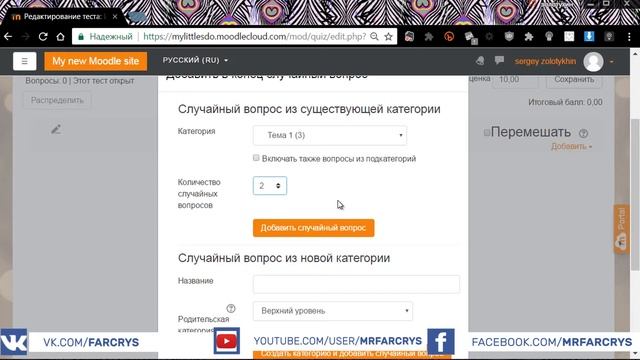The width and height of the screenshot is (640, 360).
Task: Open the Добавить dropdown link
Action: (x=571, y=147)
